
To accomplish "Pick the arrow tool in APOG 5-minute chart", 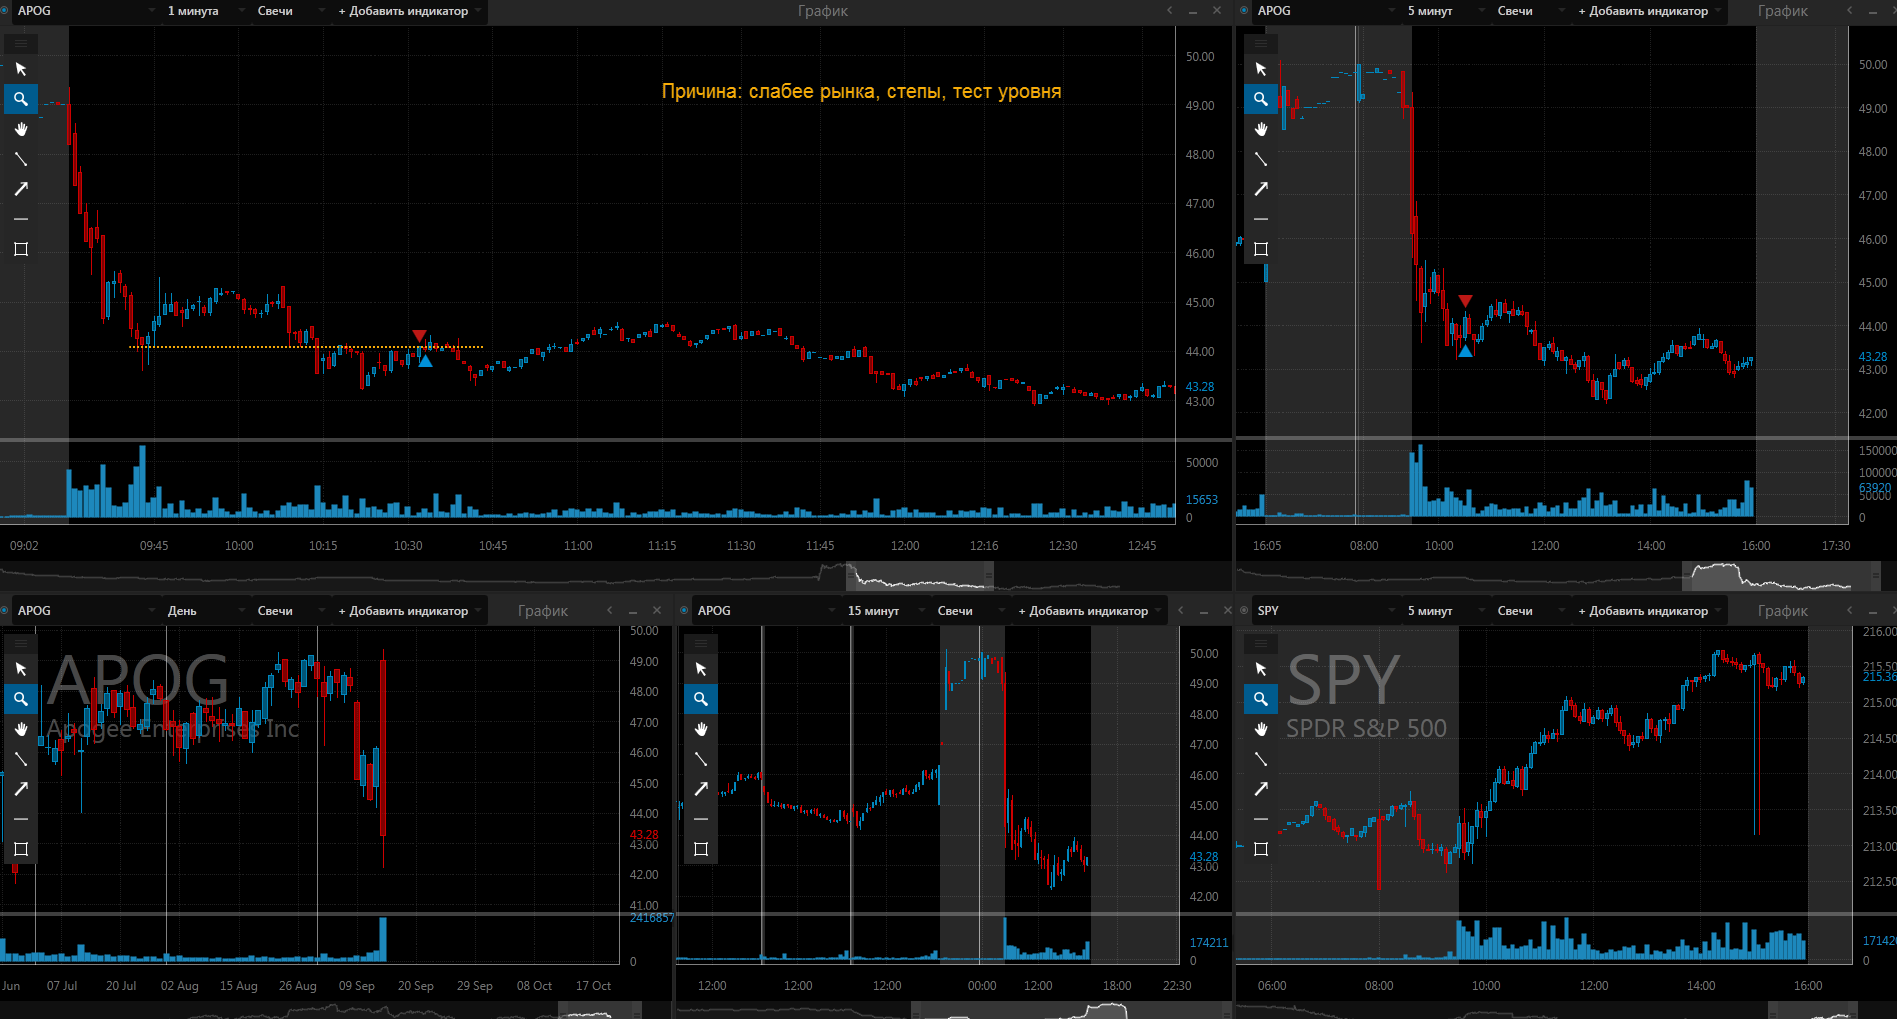I will tap(1260, 189).
